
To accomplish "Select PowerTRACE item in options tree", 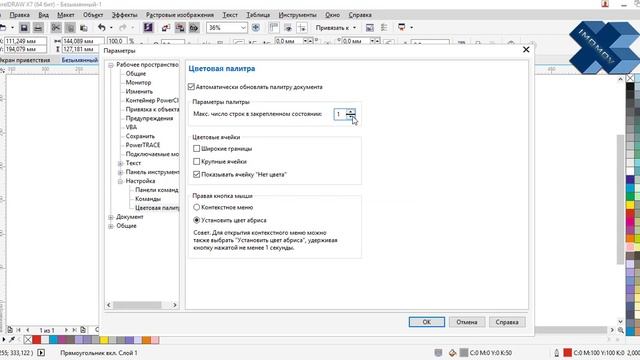I will pos(143,145).
